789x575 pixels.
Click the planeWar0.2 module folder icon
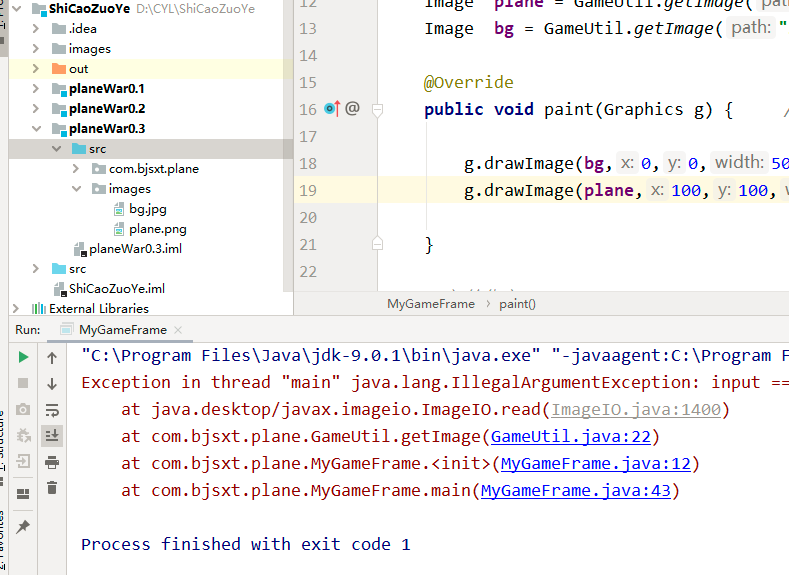coord(59,109)
